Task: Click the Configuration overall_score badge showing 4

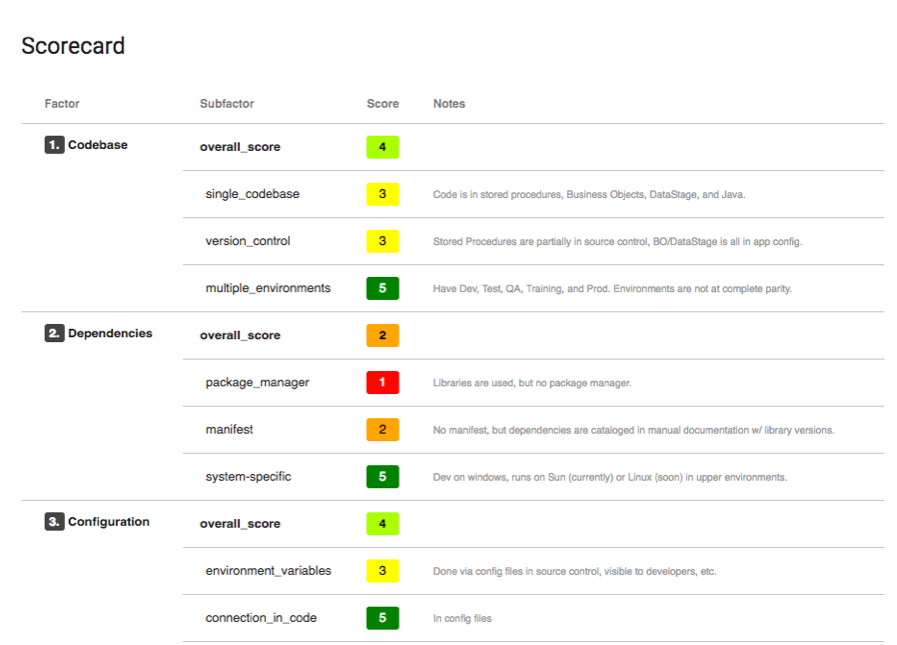Action: [x=383, y=524]
